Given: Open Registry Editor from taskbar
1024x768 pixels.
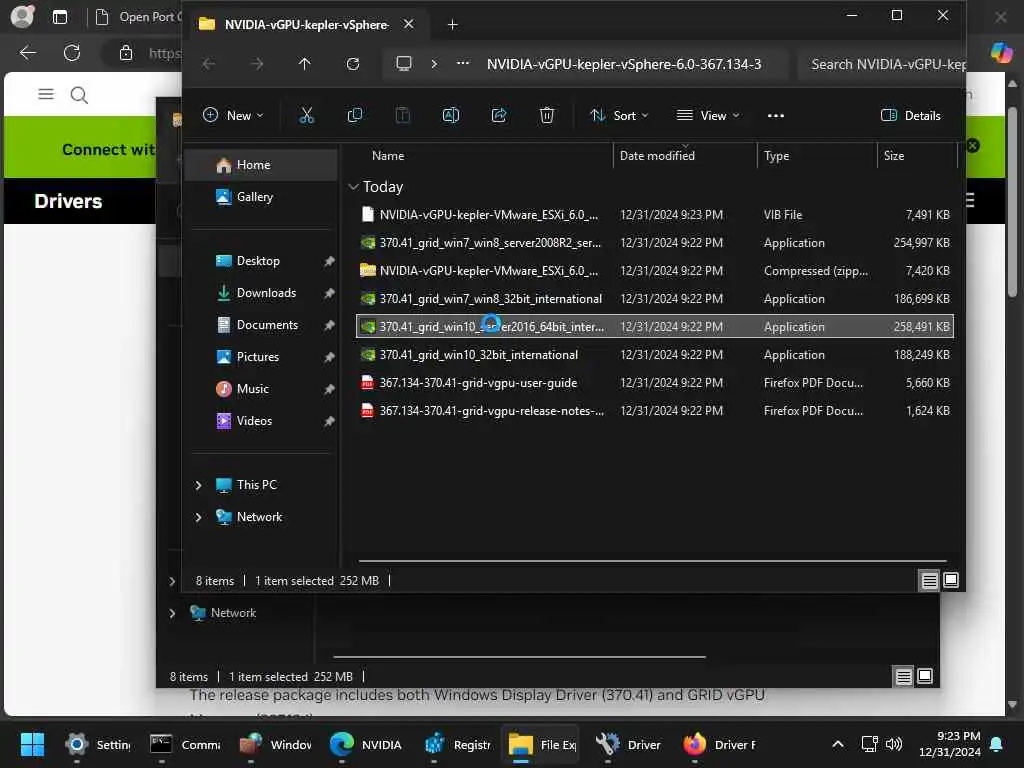Looking at the screenshot, I should click(x=457, y=744).
